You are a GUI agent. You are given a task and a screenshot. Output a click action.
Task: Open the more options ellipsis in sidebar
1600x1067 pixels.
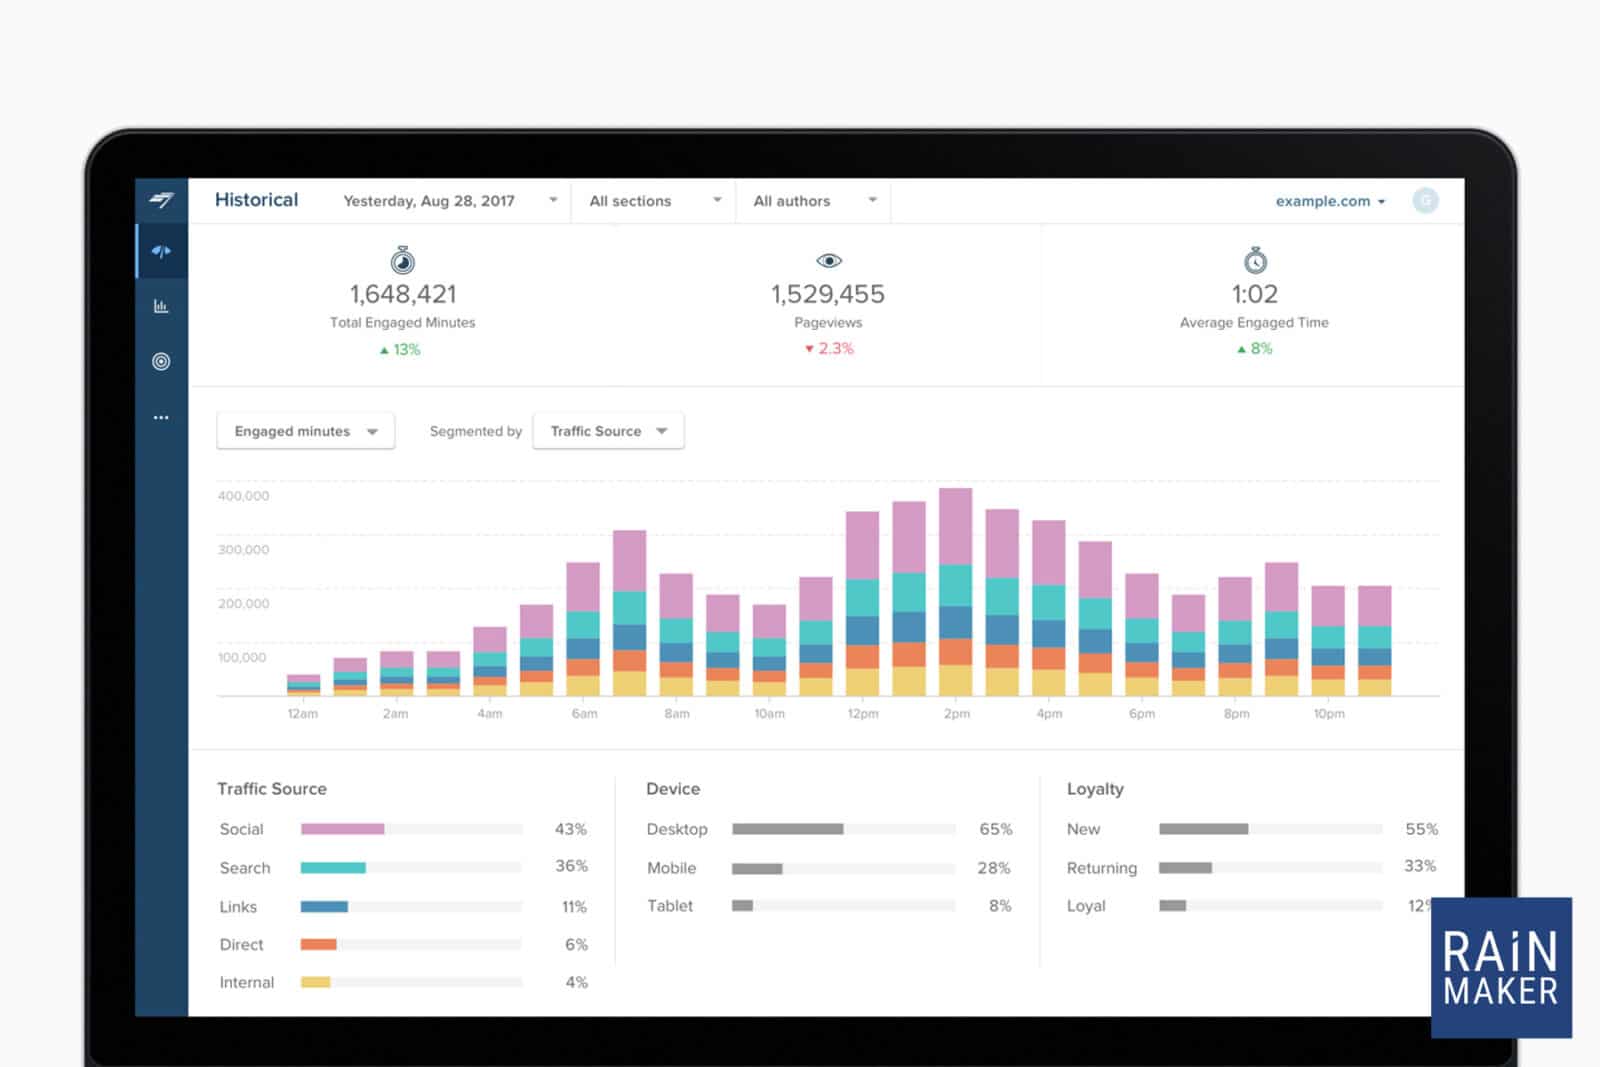161,417
